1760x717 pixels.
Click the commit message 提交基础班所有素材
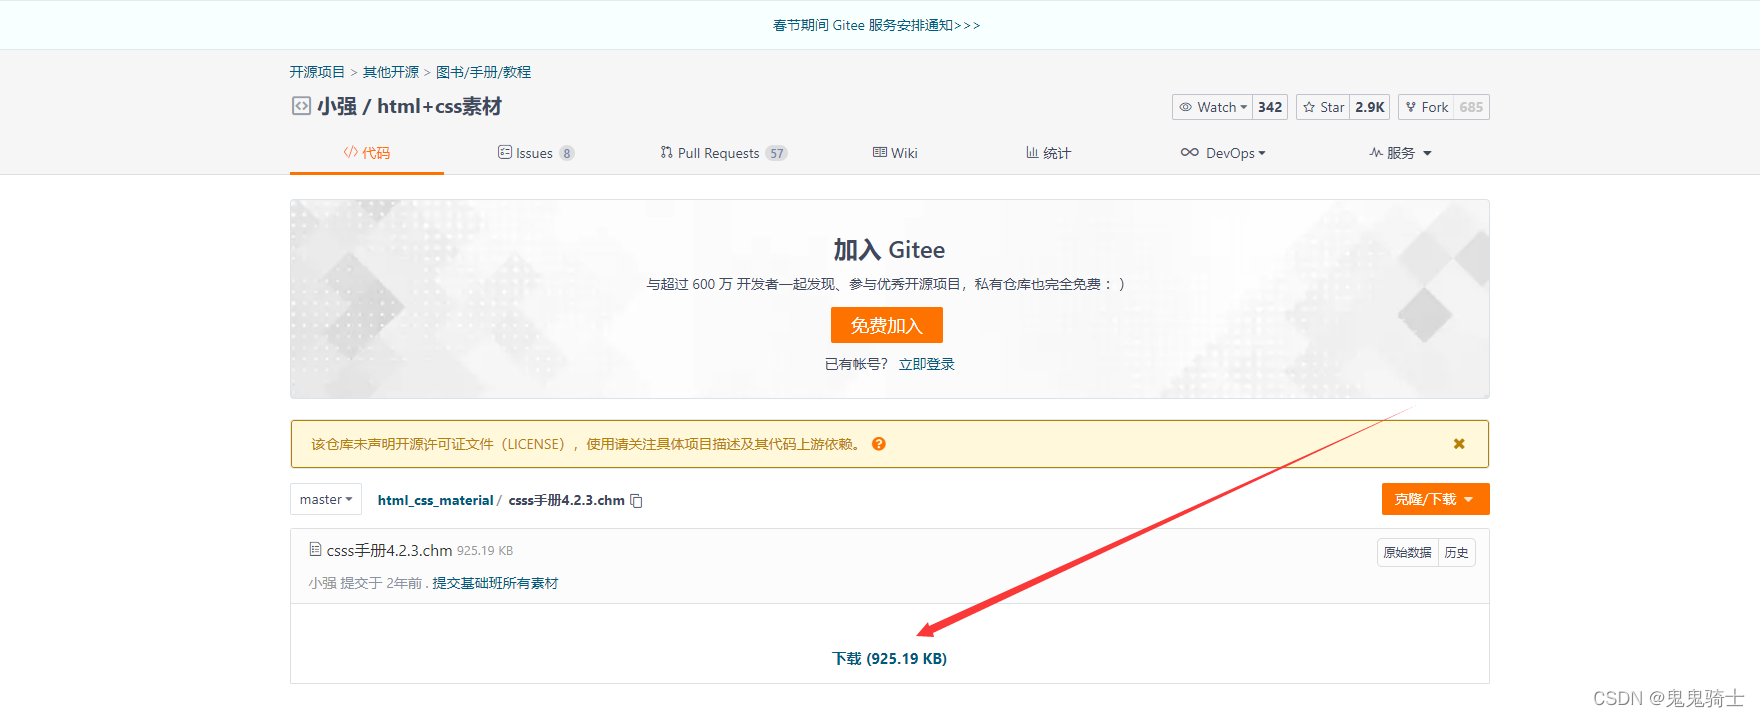point(495,583)
